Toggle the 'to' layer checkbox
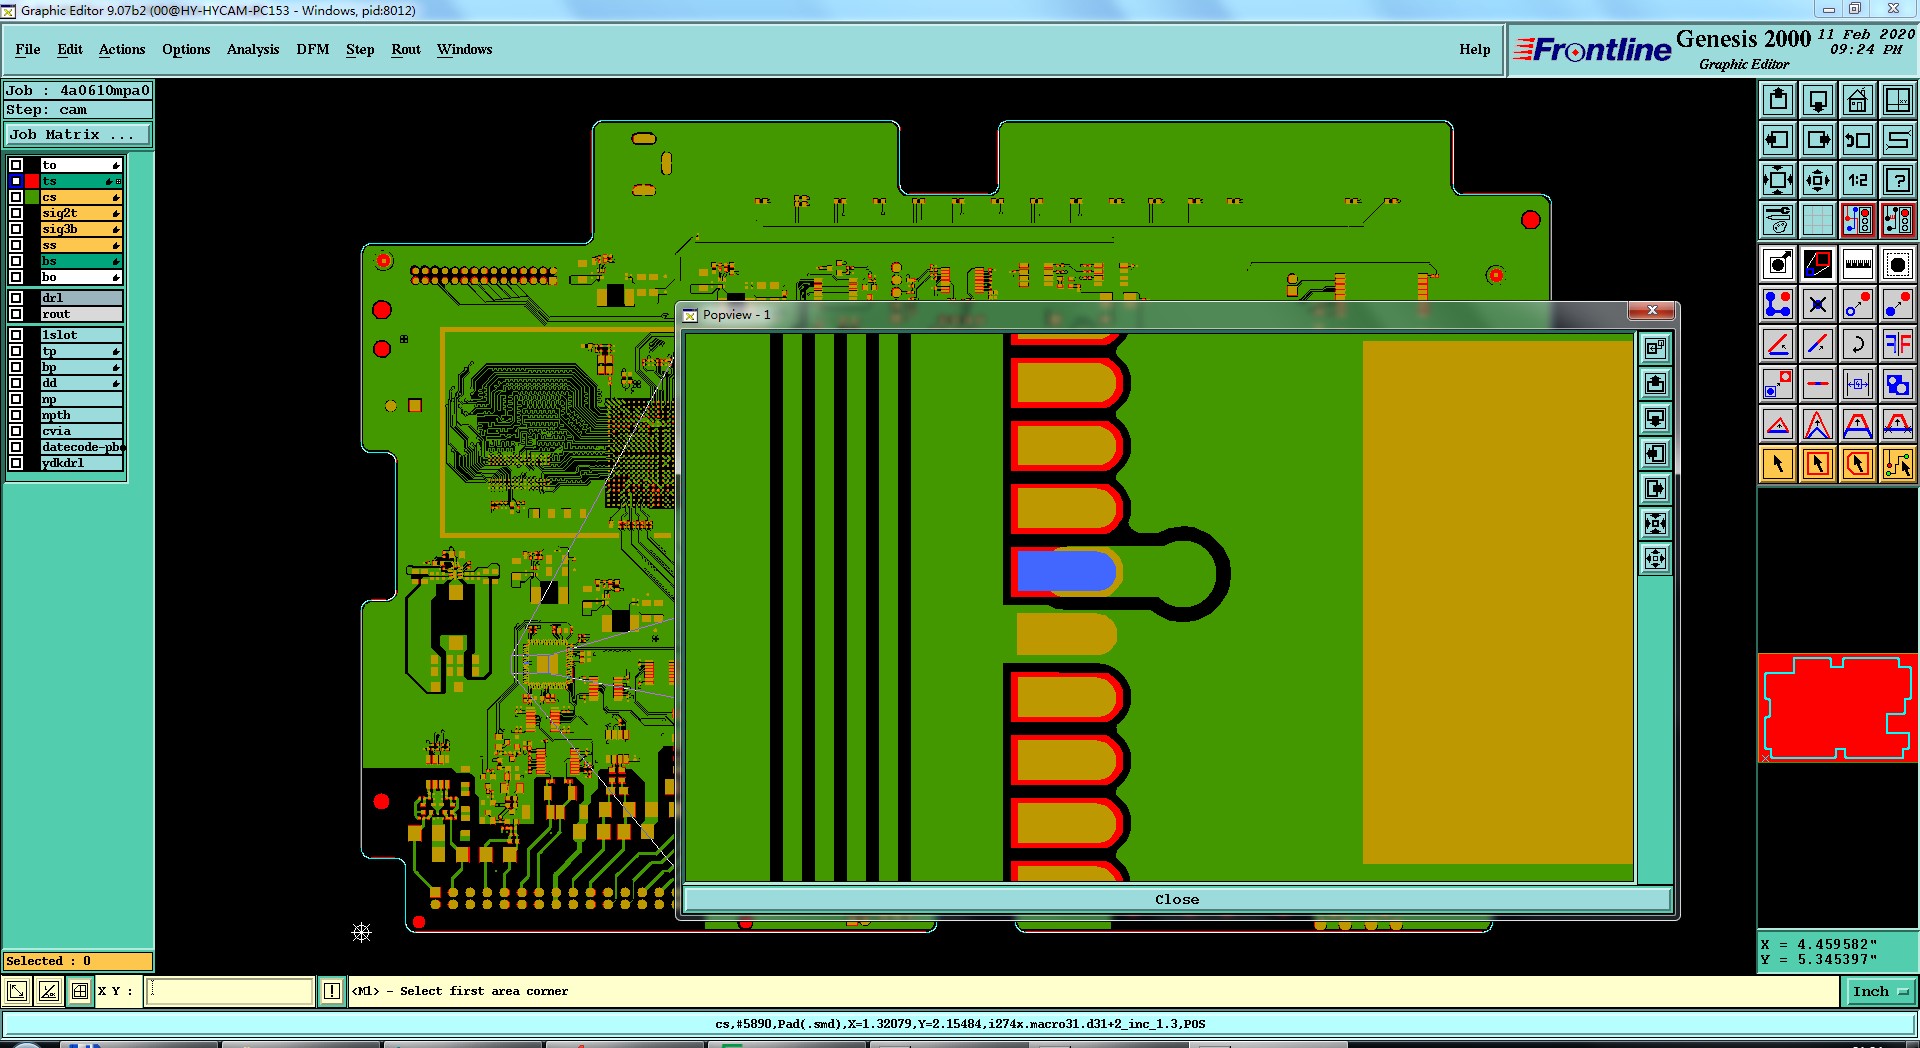Viewport: 1920px width, 1048px height. [16, 165]
